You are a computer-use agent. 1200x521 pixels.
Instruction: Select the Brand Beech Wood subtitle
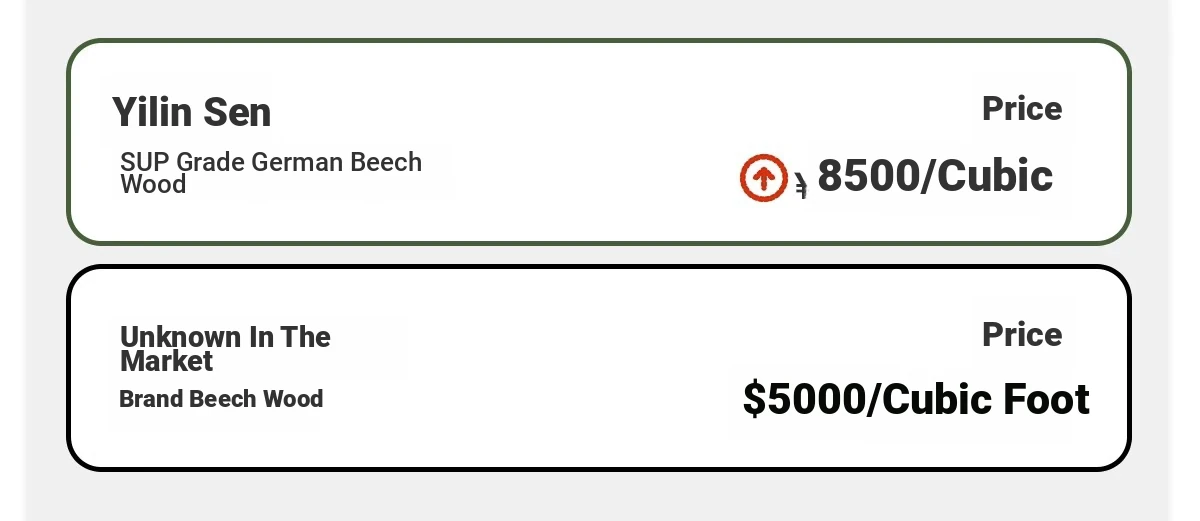click(221, 399)
